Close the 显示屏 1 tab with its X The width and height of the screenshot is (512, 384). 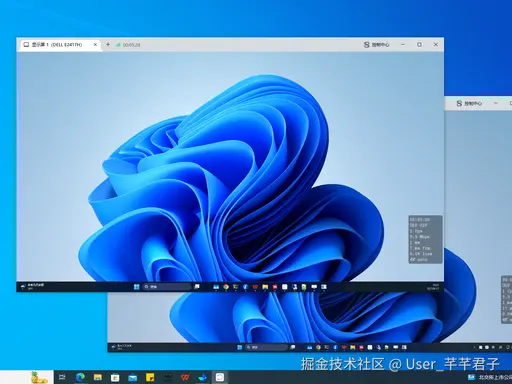(95, 44)
